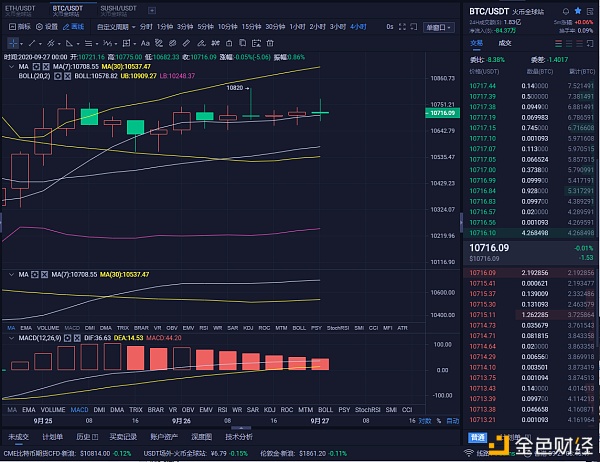Switch to the 成交 trades tab
The image size is (600, 462).
click(505, 43)
